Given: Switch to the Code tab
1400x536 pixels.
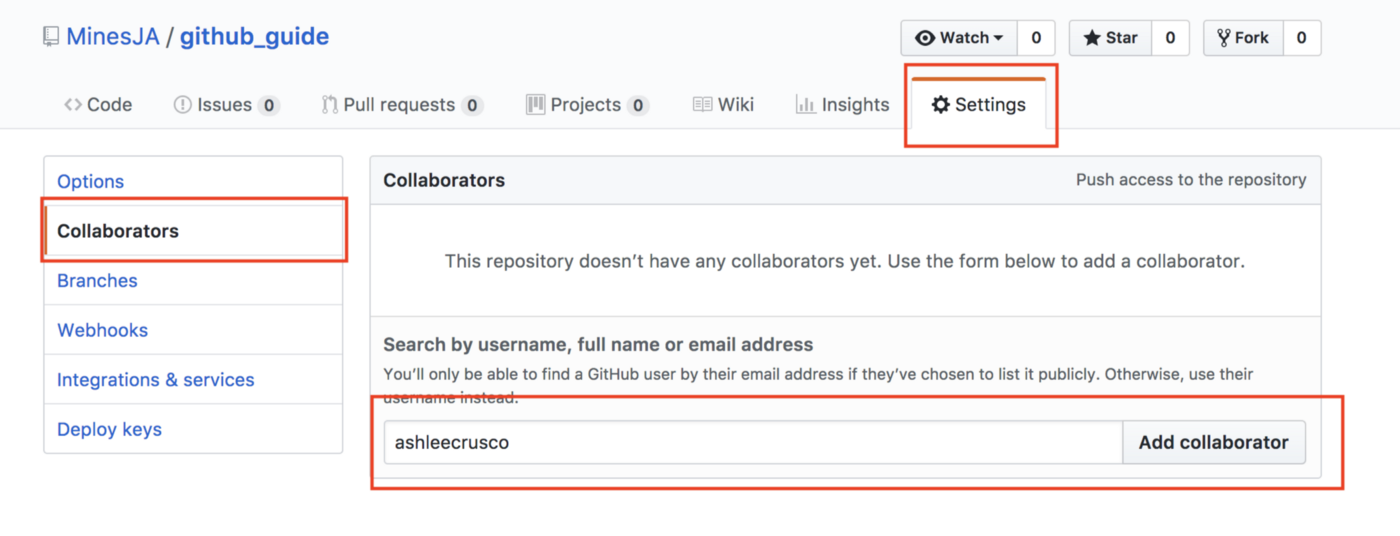Looking at the screenshot, I should coord(98,104).
